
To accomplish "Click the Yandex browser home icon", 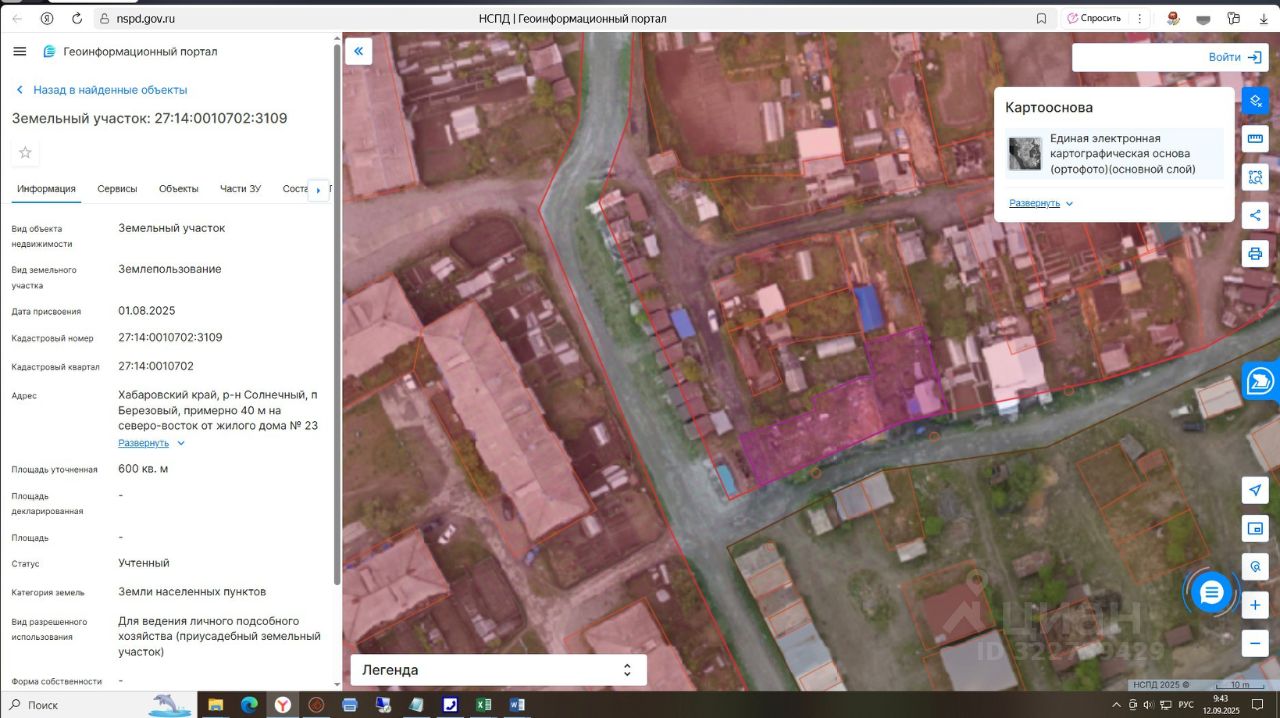I will [x=47, y=18].
